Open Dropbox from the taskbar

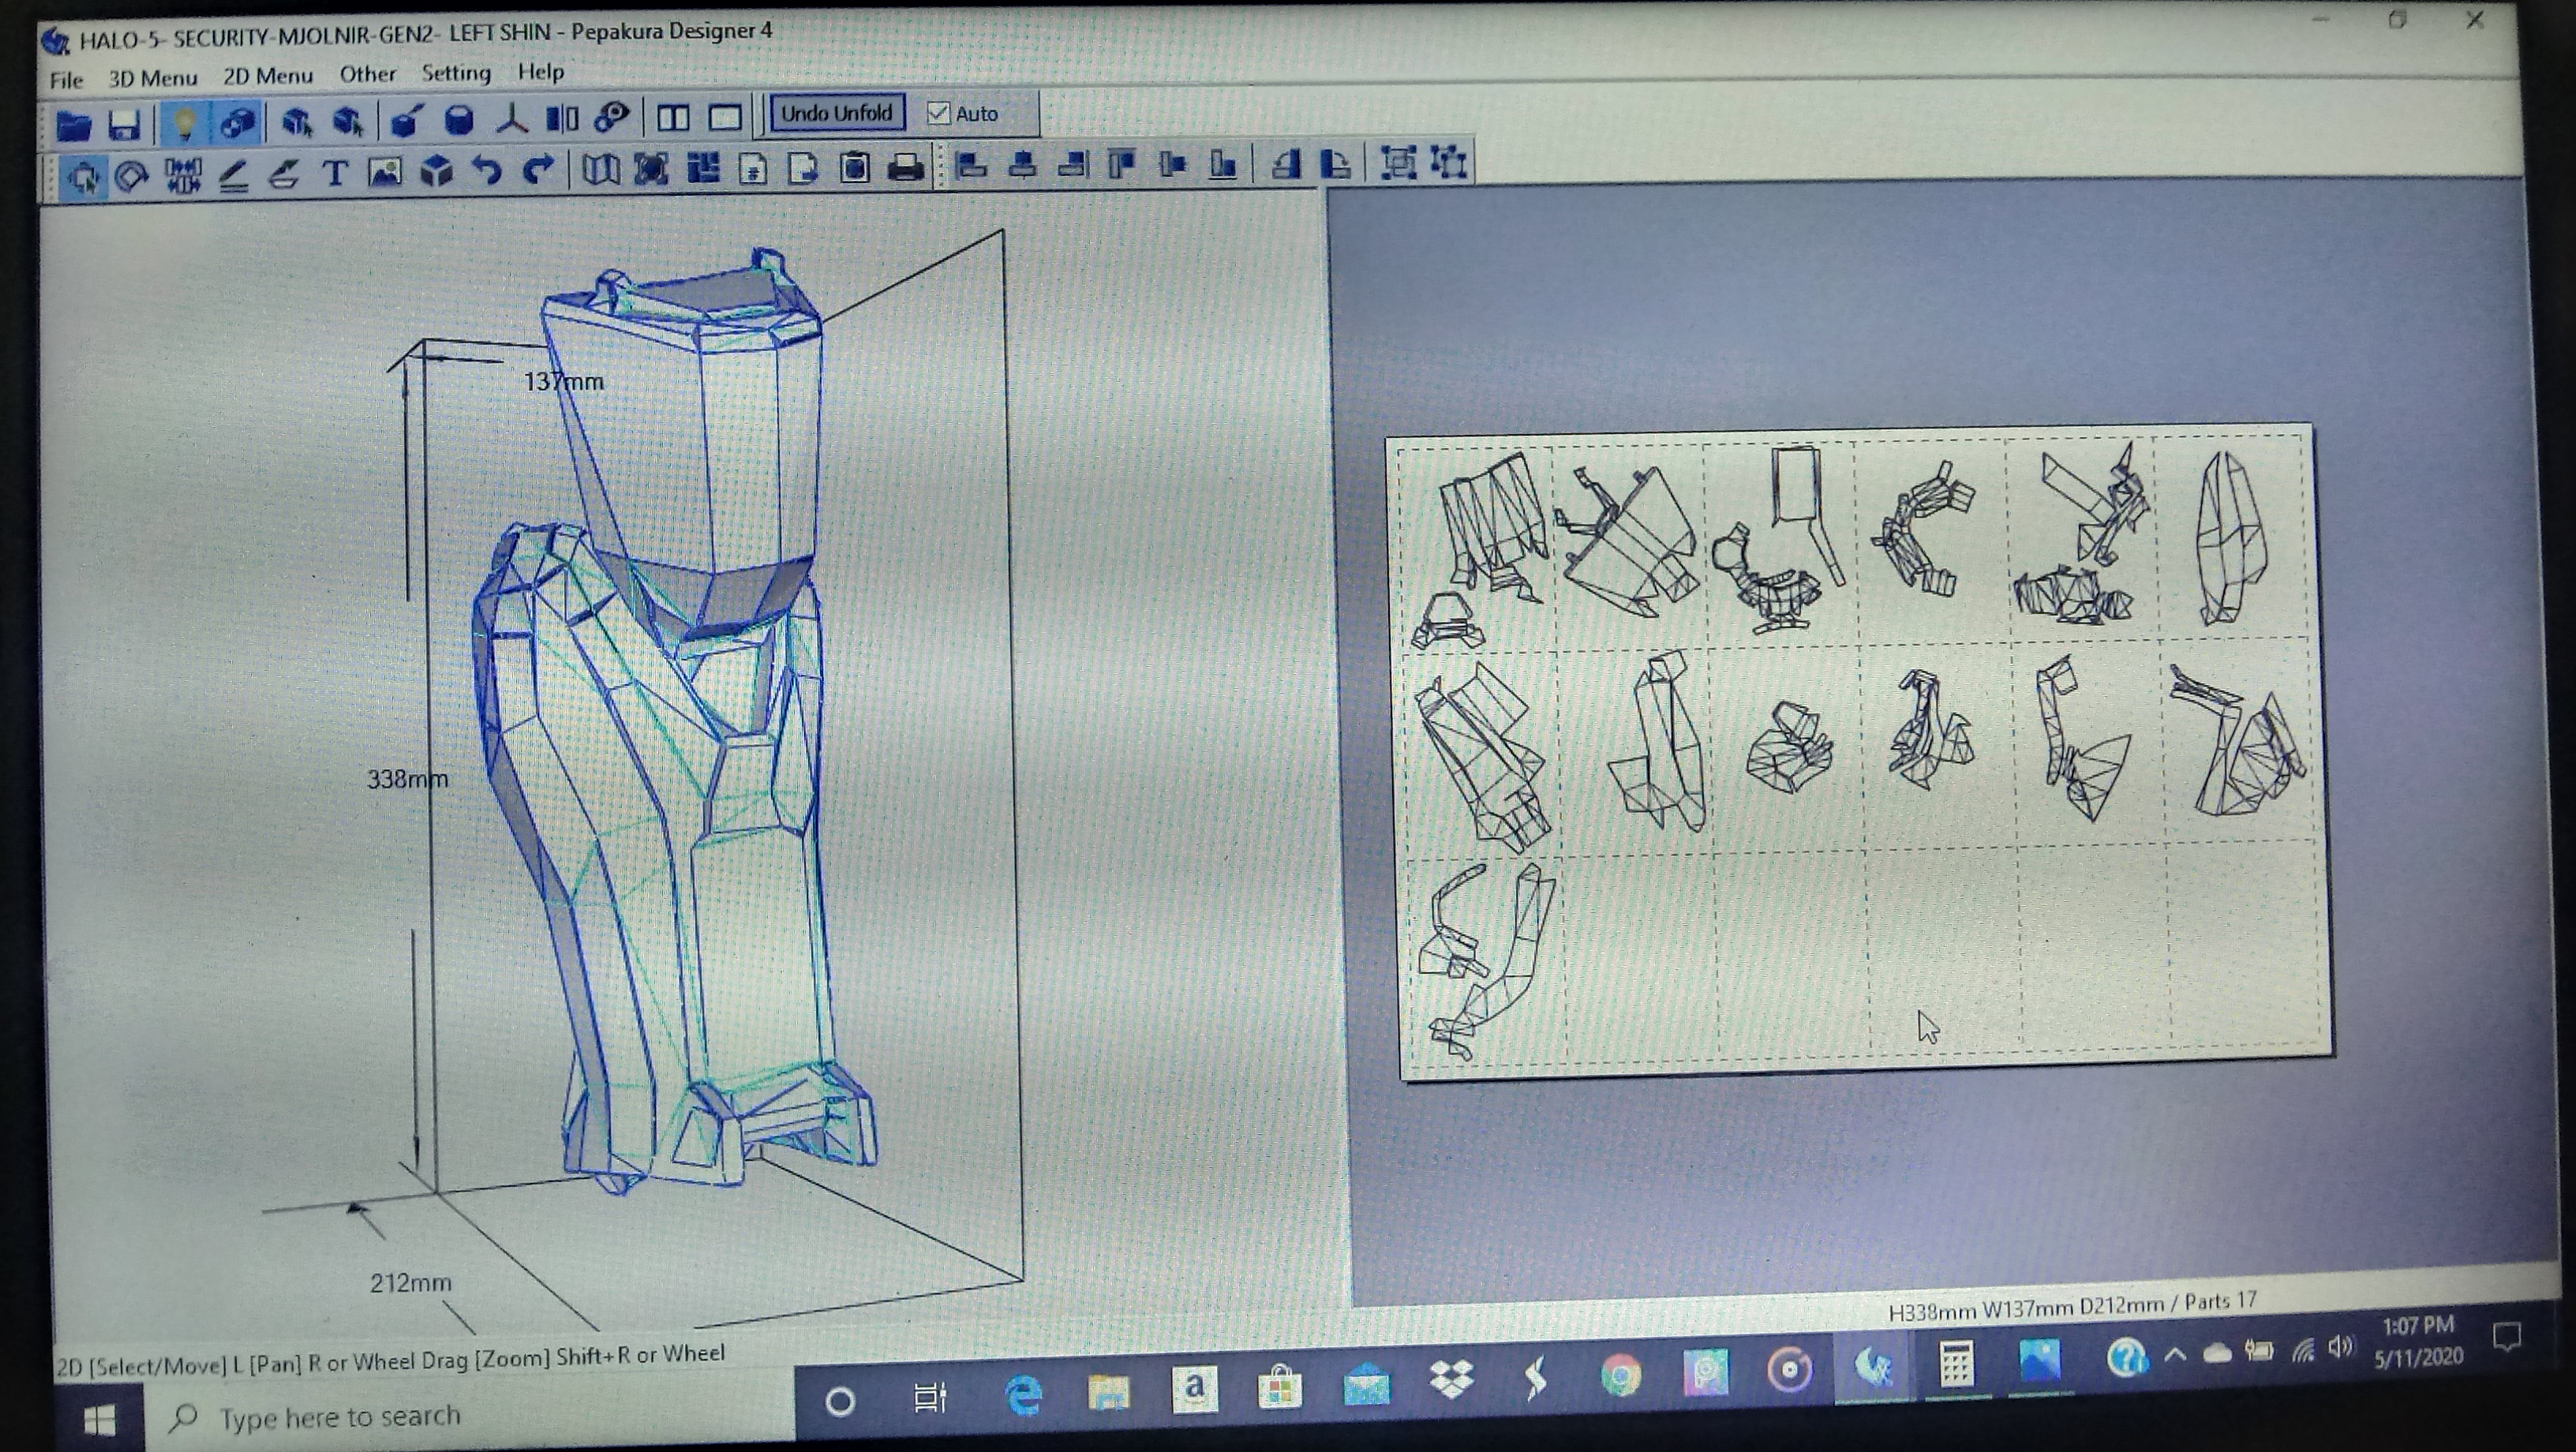click(x=1451, y=1381)
